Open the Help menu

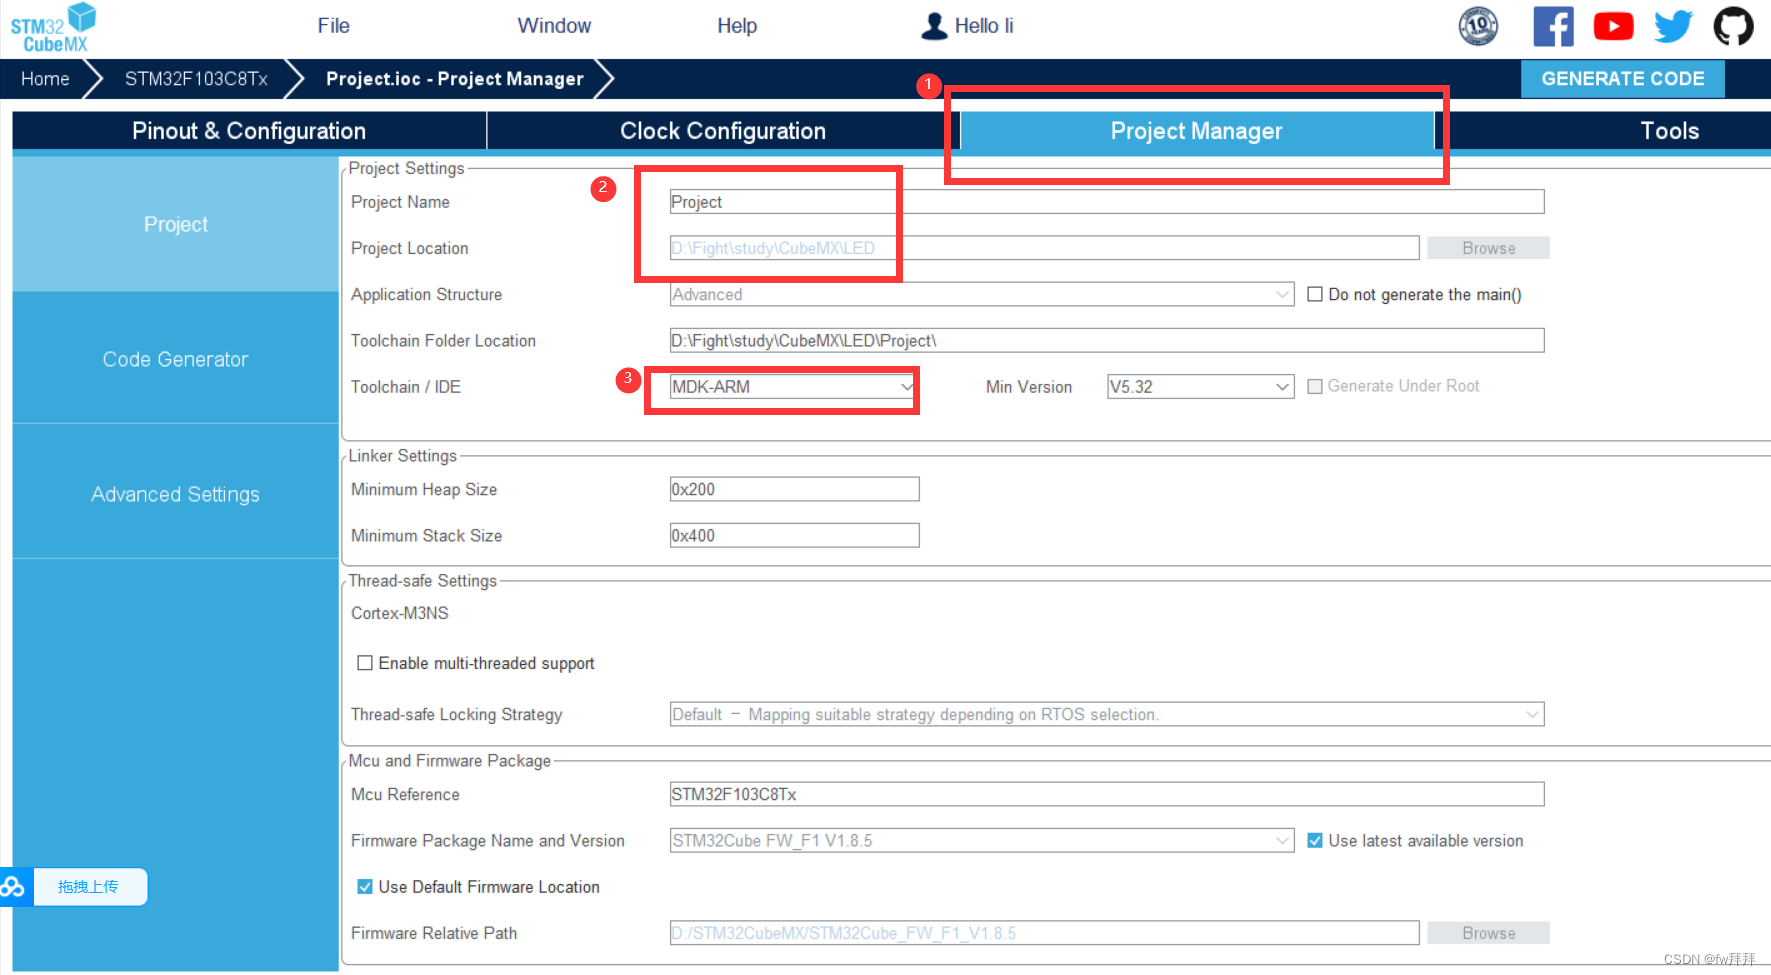tap(737, 26)
